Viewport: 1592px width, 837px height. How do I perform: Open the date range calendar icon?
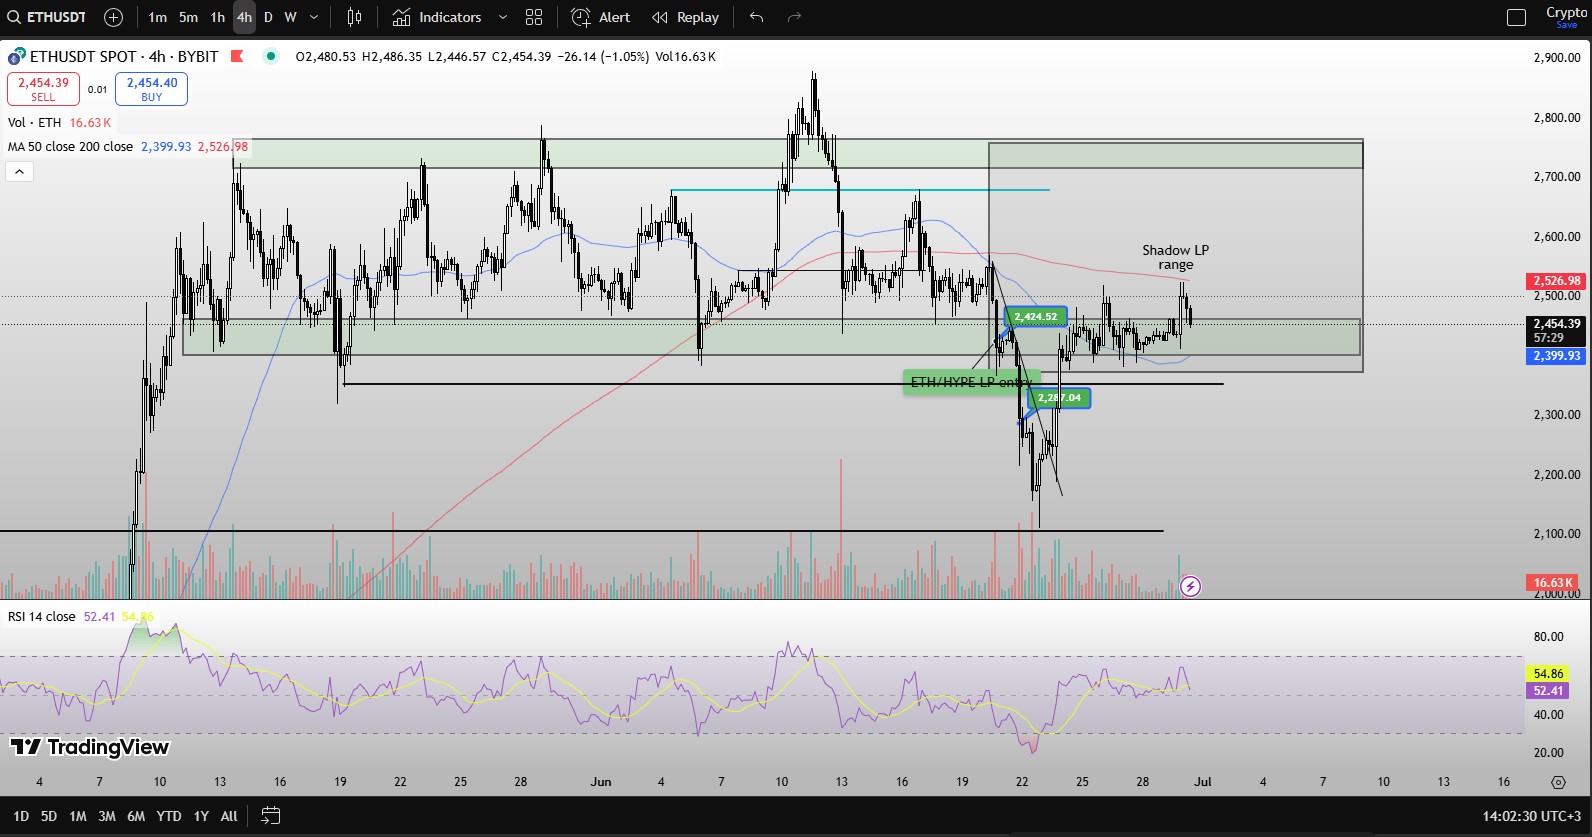pyautogui.click(x=270, y=816)
